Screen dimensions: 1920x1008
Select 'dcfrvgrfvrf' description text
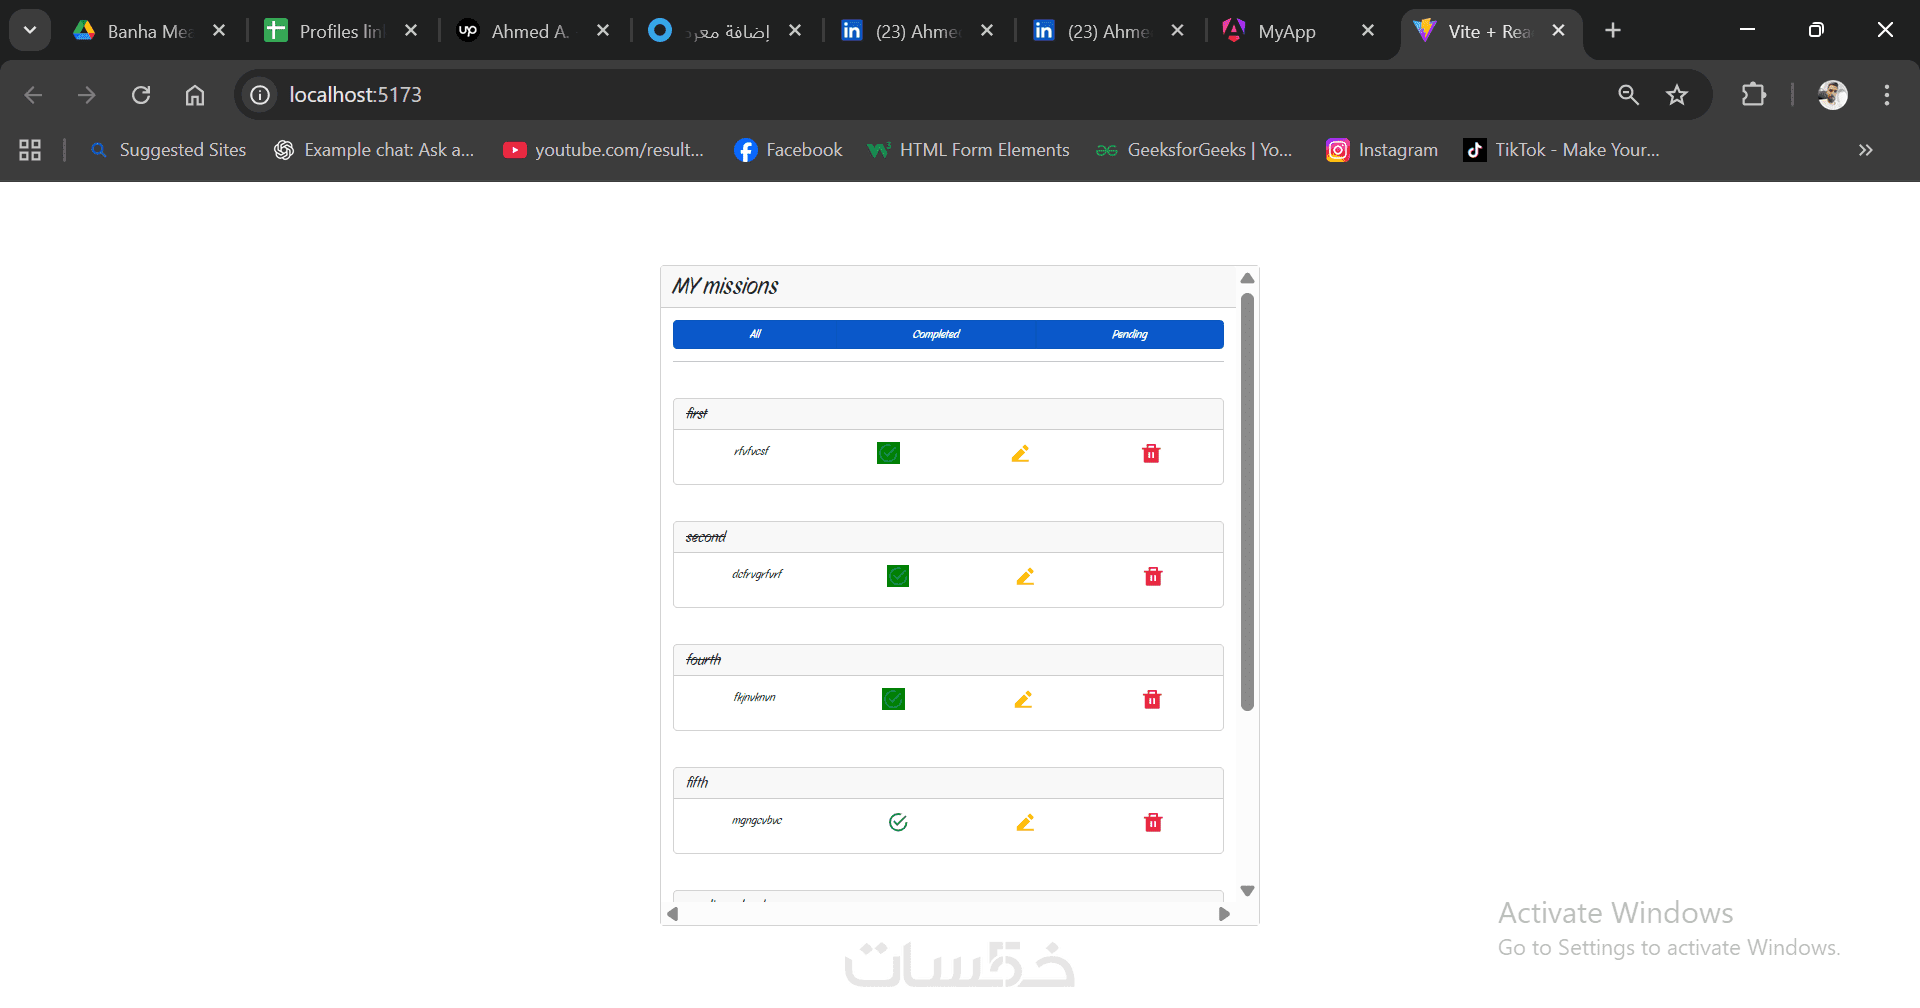click(x=757, y=574)
